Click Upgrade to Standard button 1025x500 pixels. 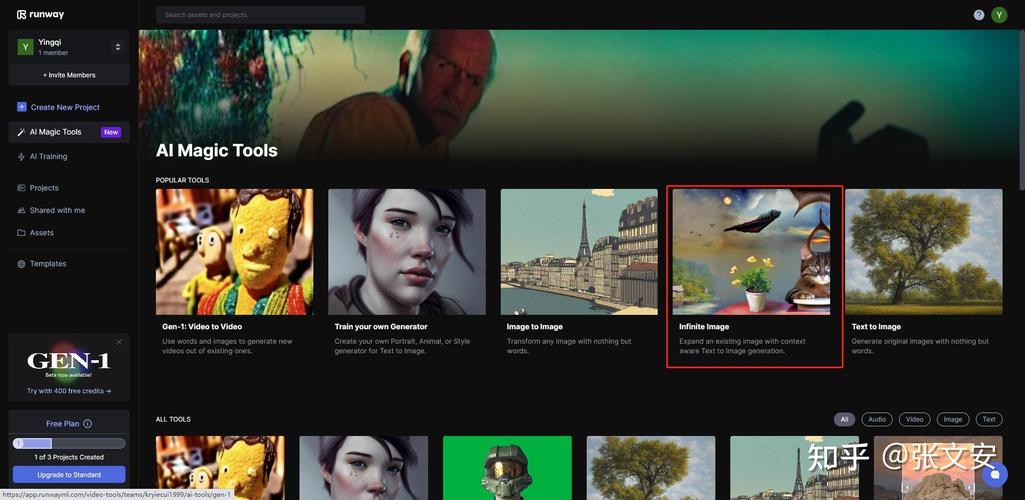[69, 474]
